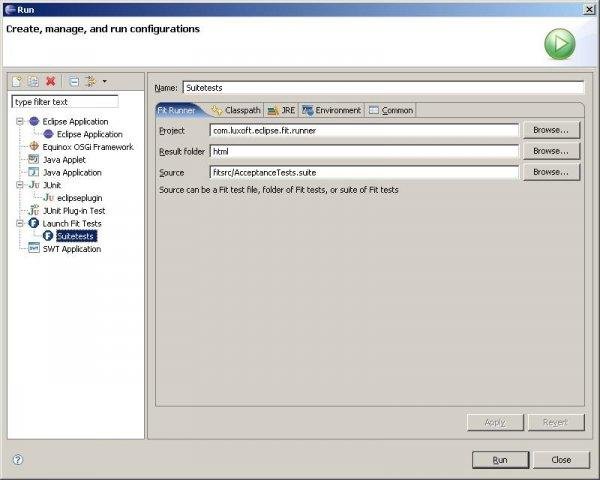This screenshot has width=600, height=480.
Task: Browse for the Project
Action: click(x=551, y=130)
